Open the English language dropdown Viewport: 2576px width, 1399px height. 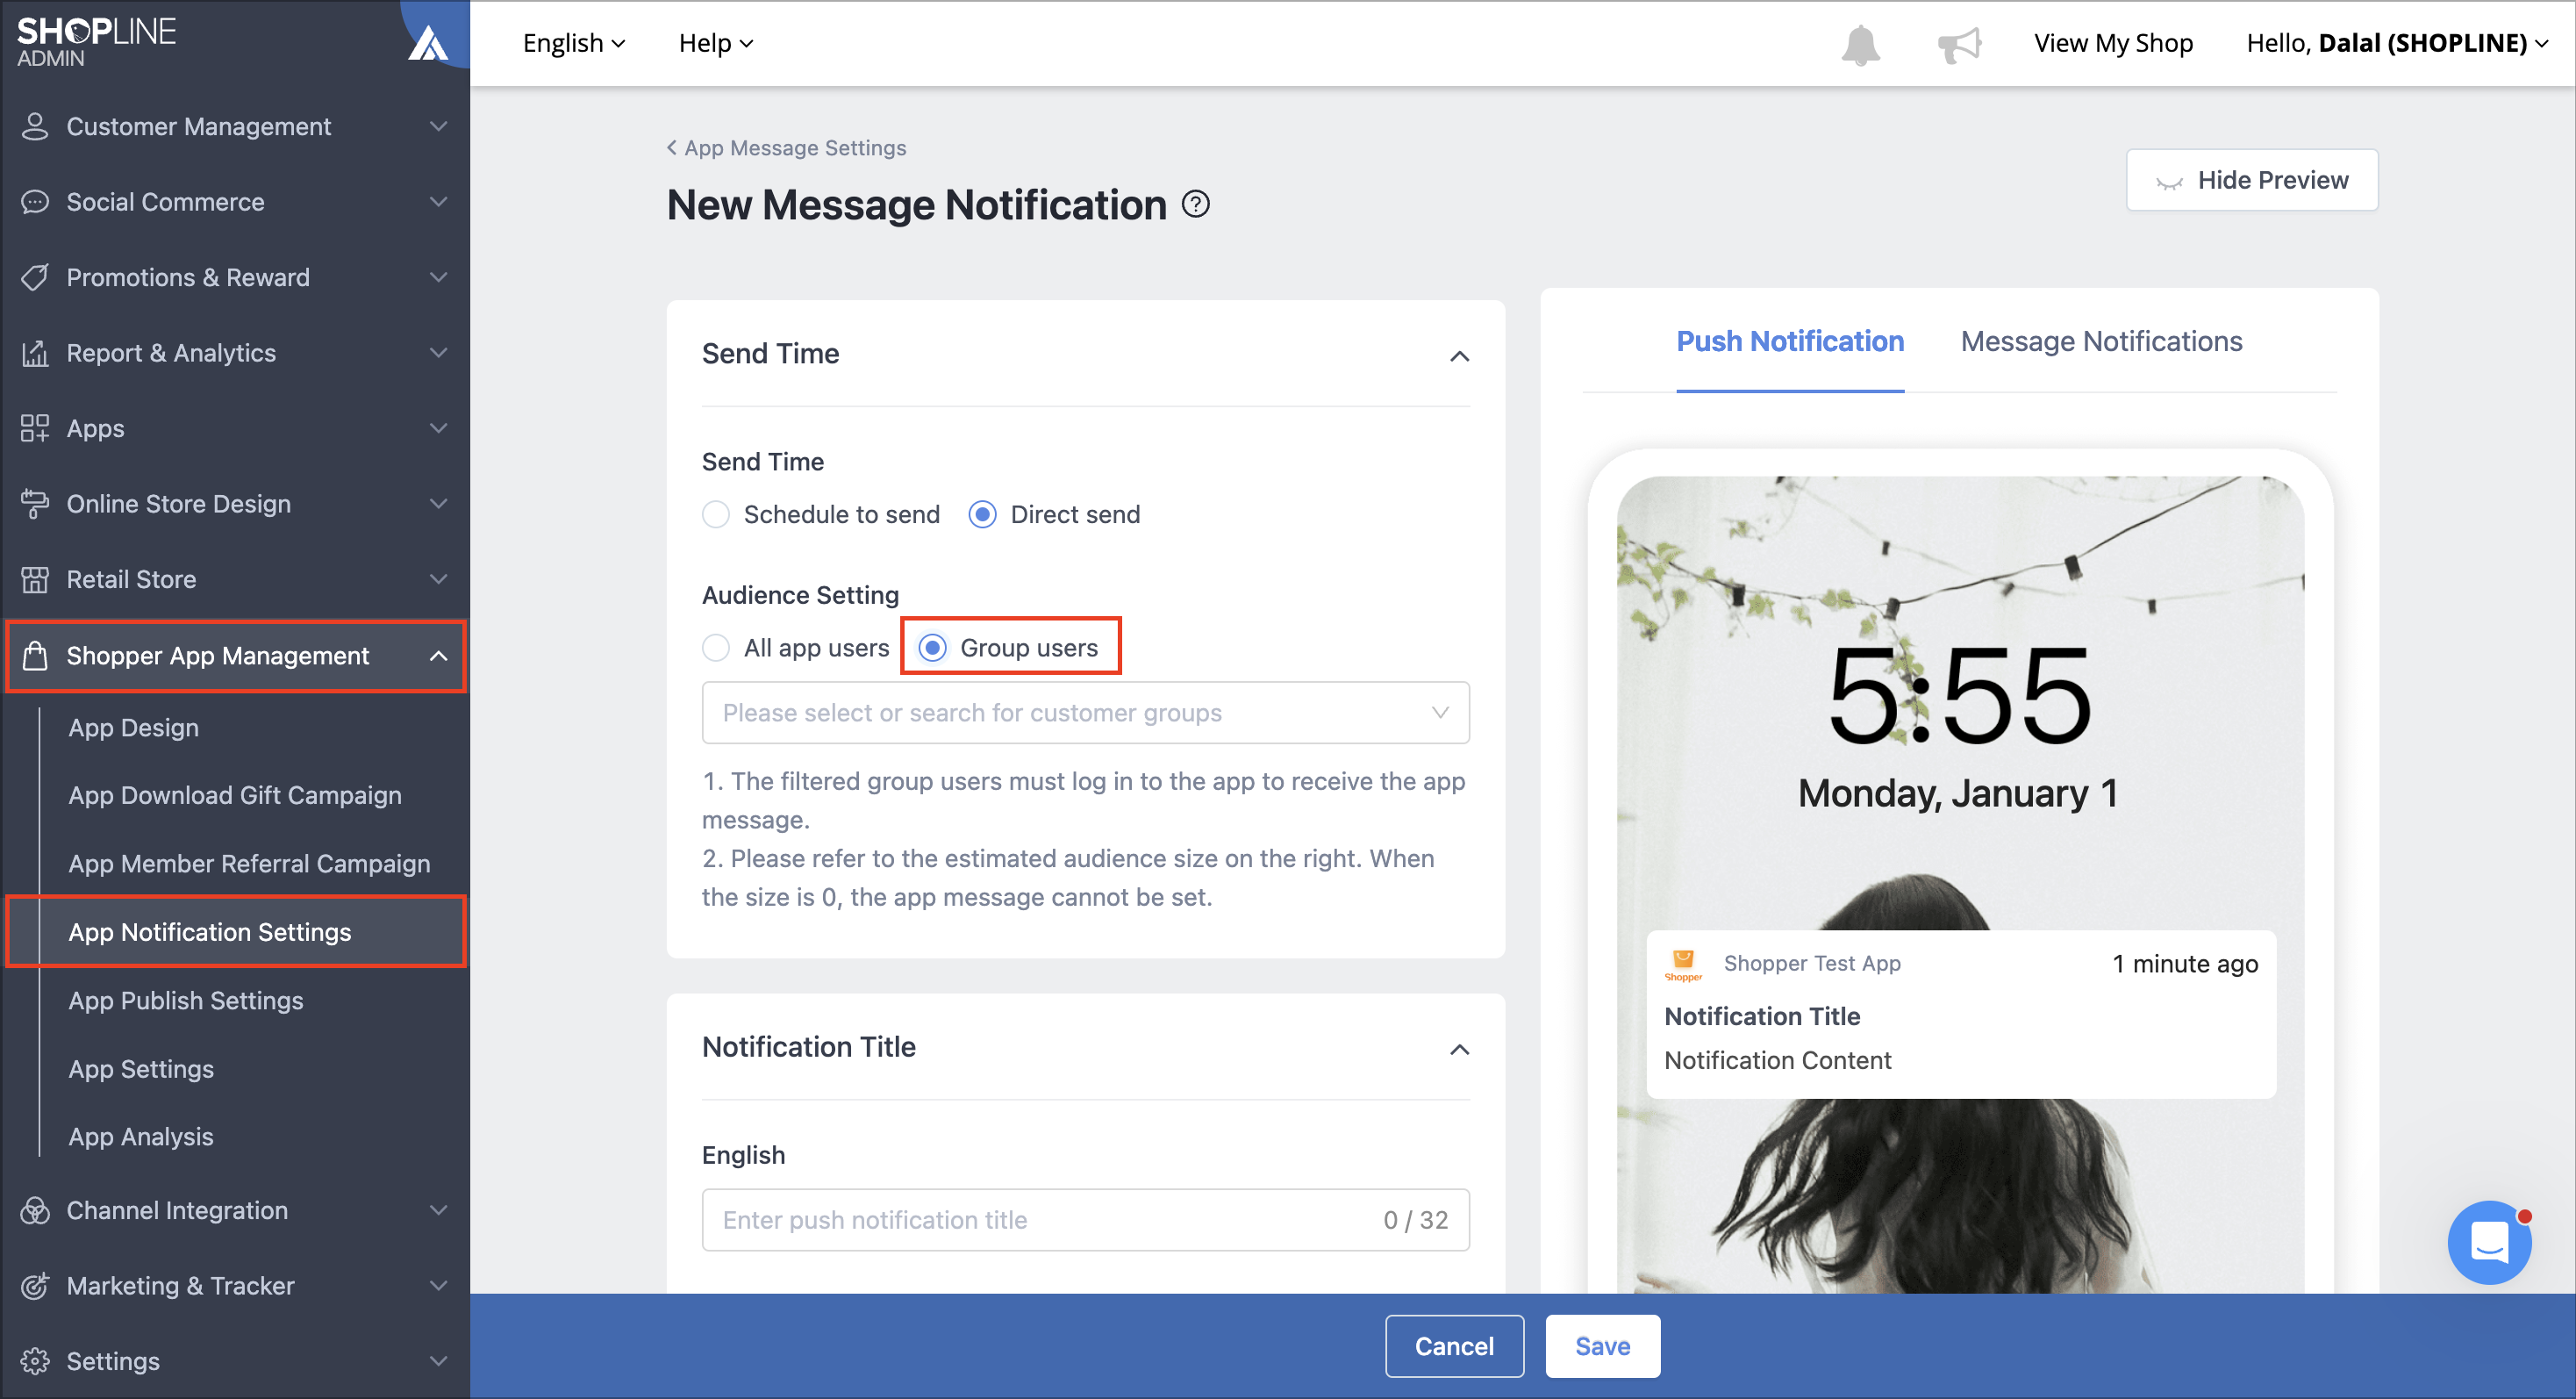[x=574, y=43]
